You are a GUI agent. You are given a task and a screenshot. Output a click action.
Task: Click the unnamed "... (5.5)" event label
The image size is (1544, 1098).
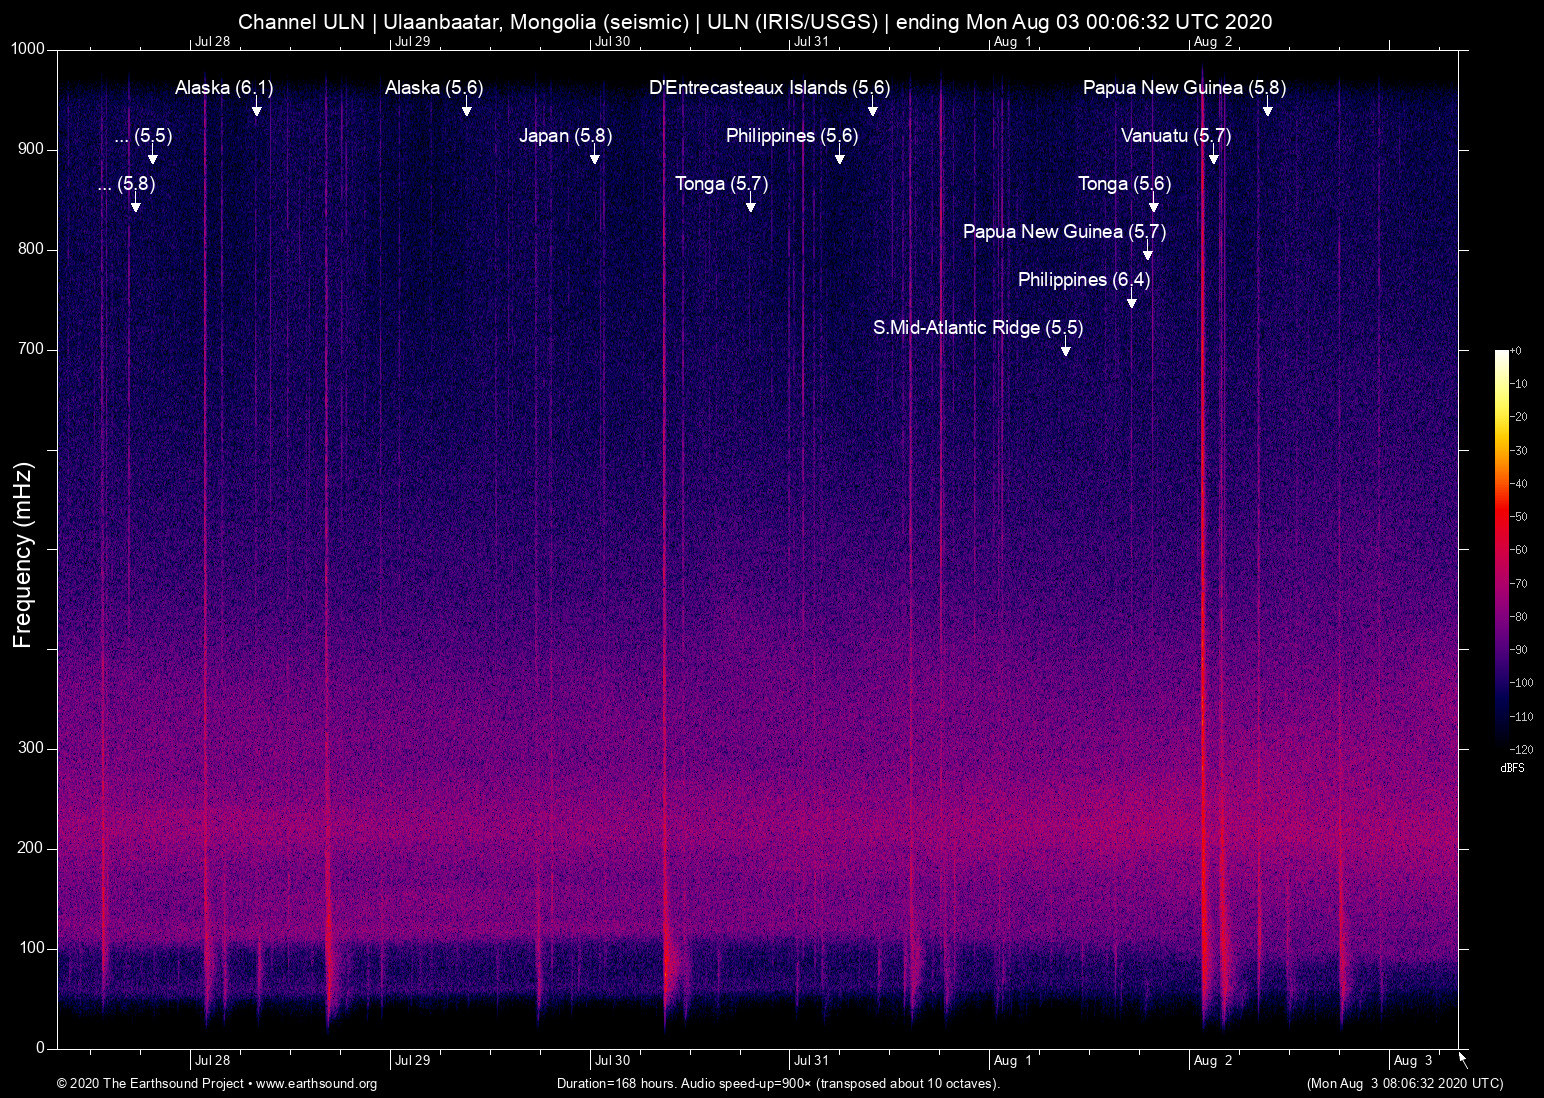143,136
